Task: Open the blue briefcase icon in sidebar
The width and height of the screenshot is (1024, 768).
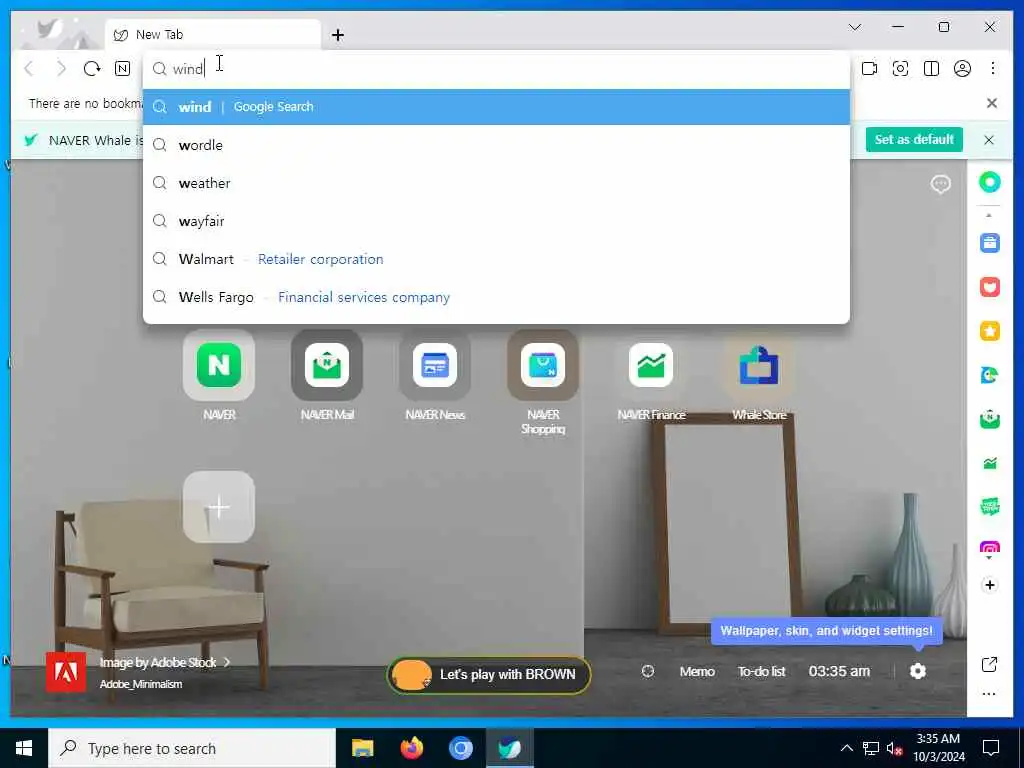Action: coord(990,243)
